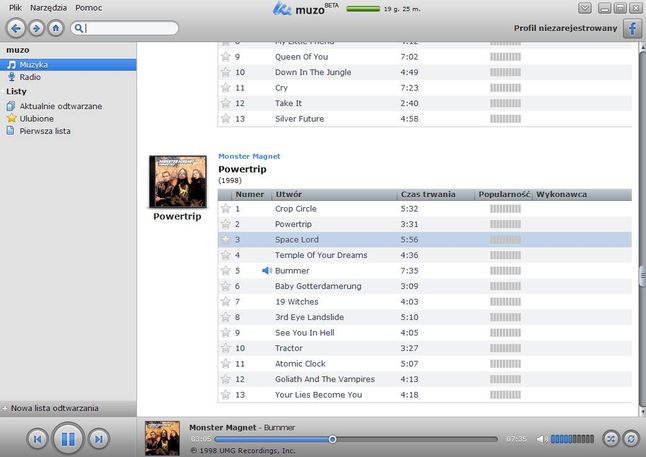
Task: Select Muzyka in the sidebar
Action: 68,65
